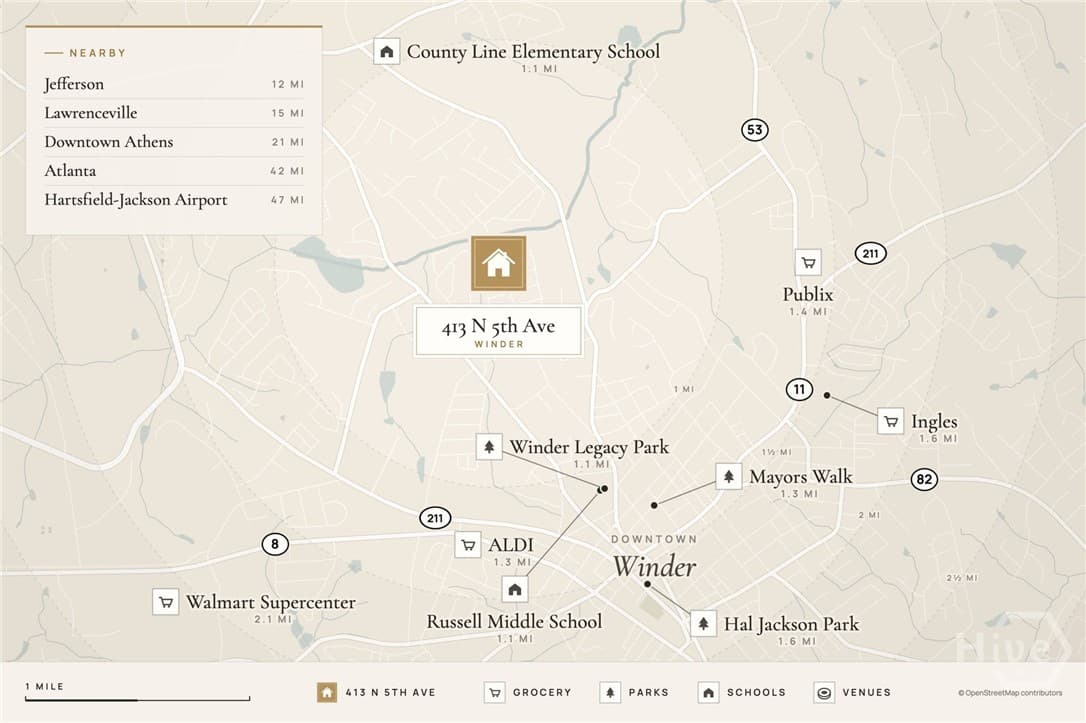Screen dimensions: 1086x723
Task: Click the Publix shopping cart icon
Action: coord(808,262)
